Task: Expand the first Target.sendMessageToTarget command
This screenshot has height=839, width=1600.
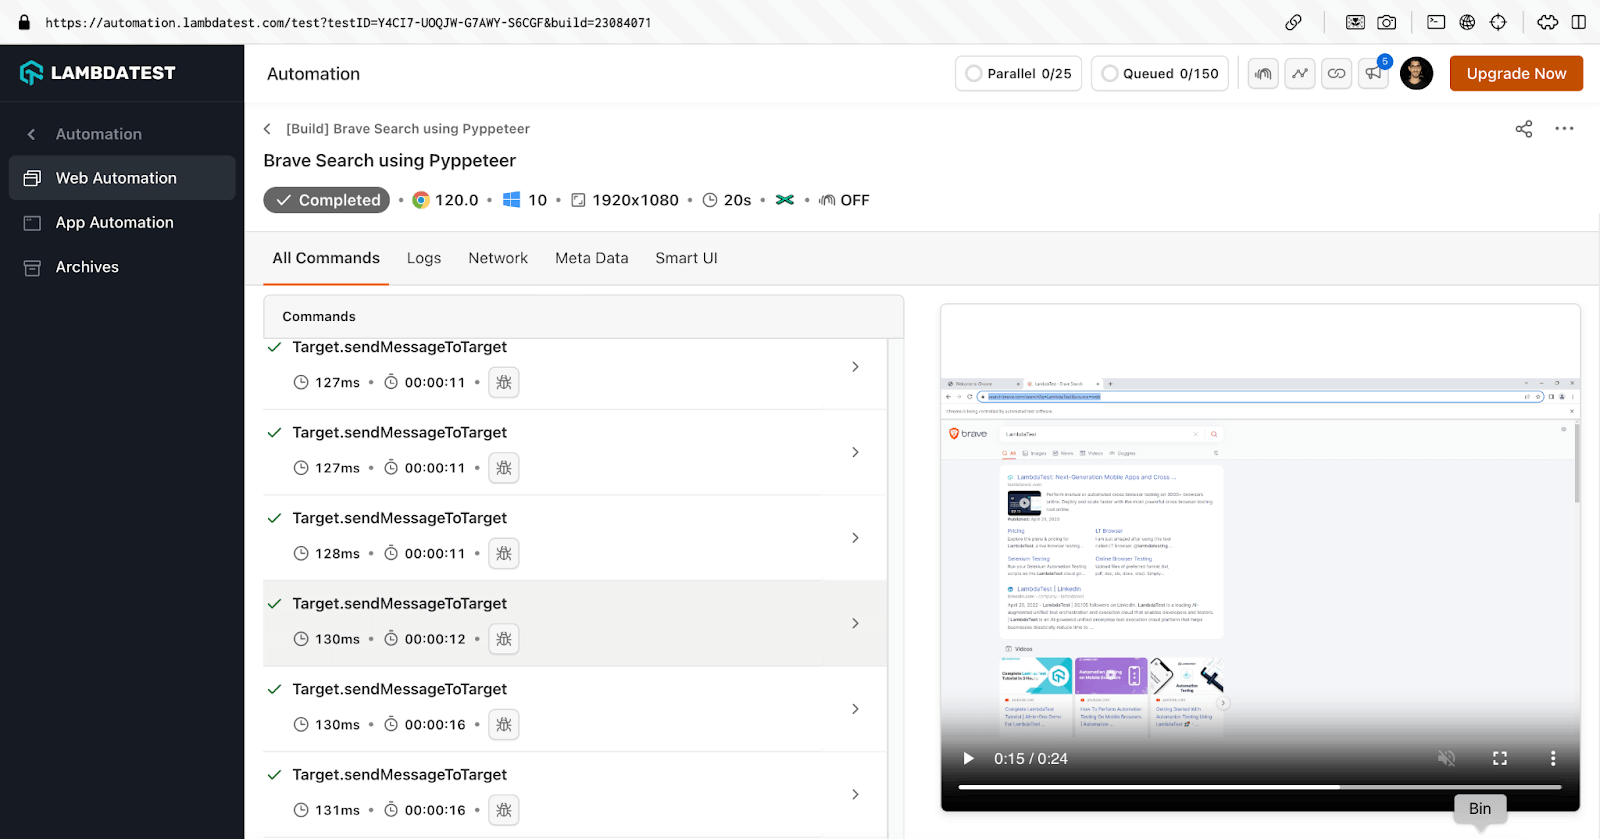Action: click(855, 367)
